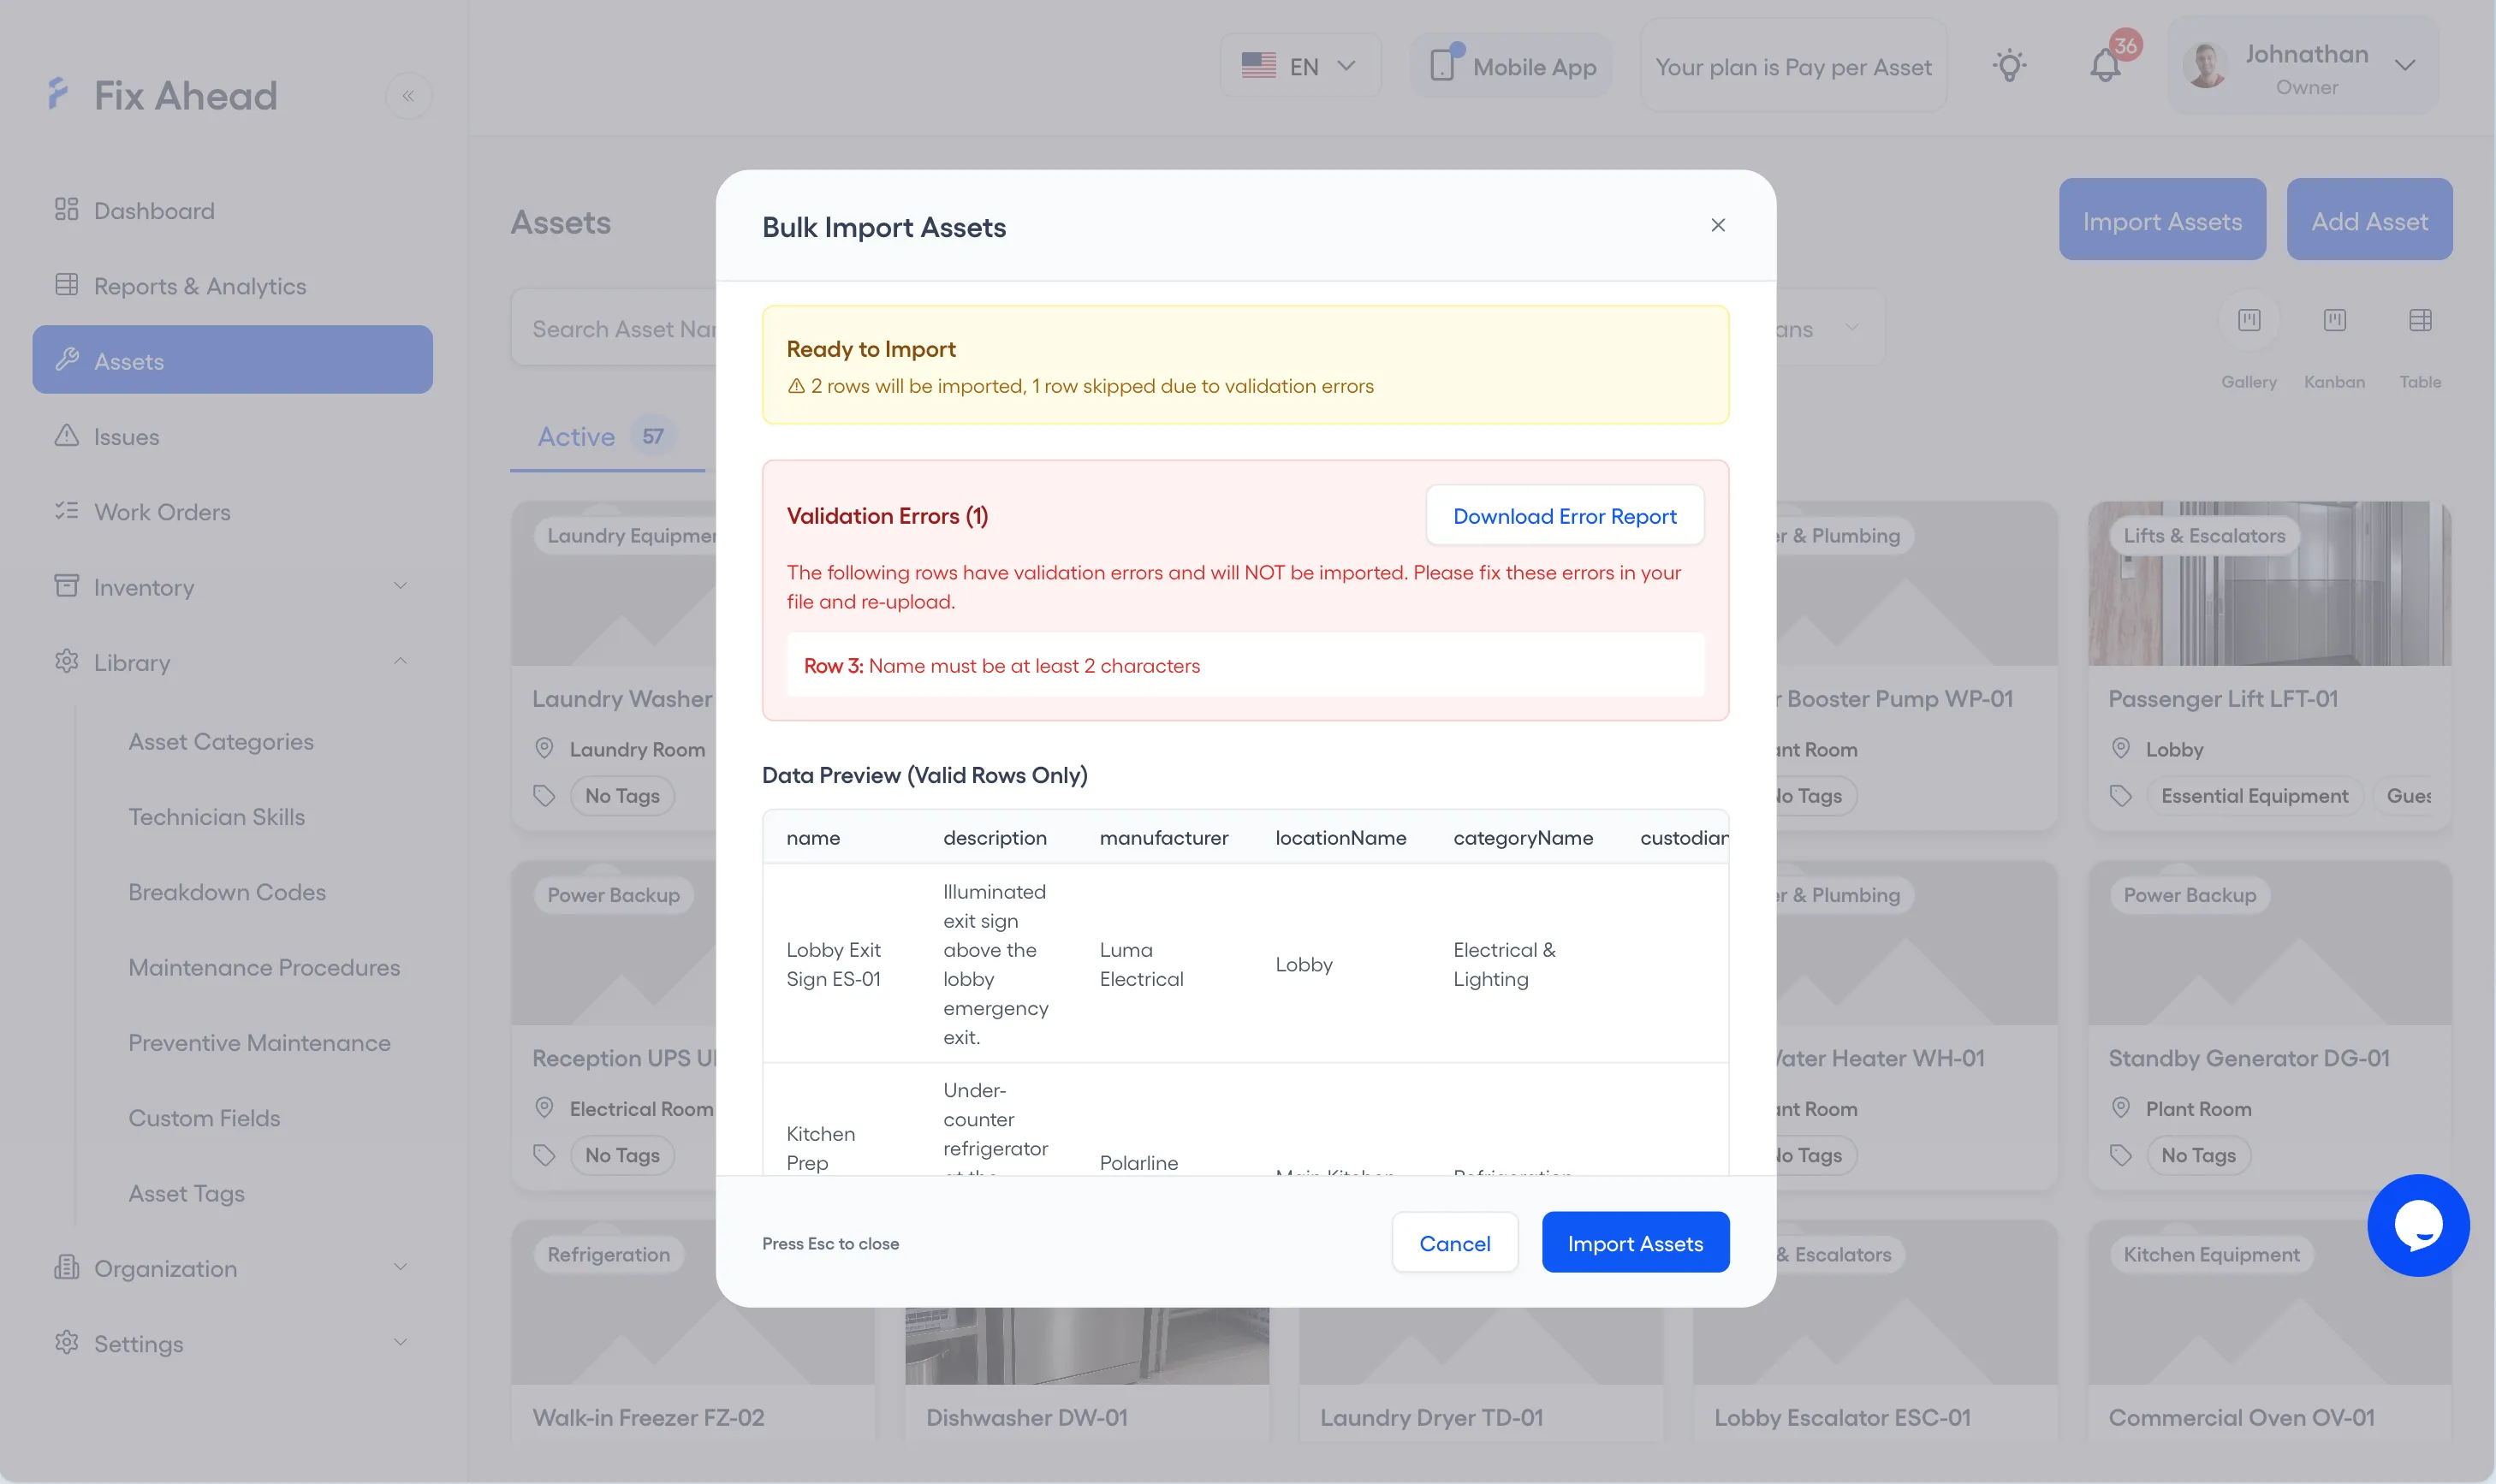Click the Library gear icon
This screenshot has width=2496, height=1484.
coord(66,661)
